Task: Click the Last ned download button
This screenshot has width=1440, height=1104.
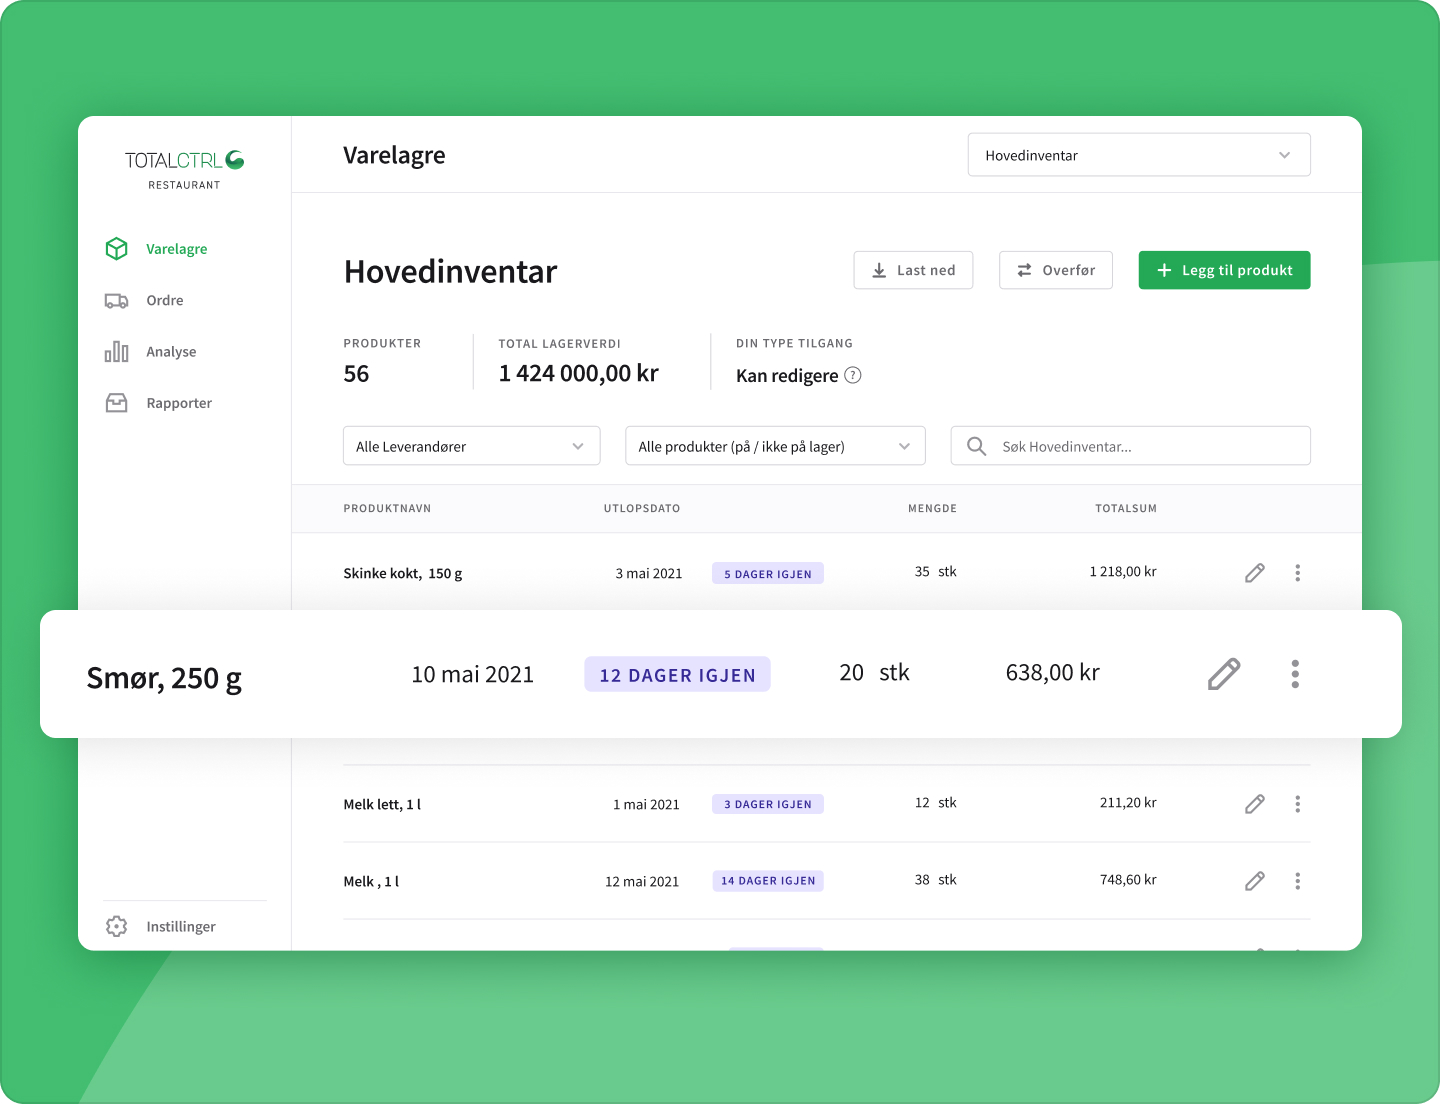Action: [x=913, y=270]
